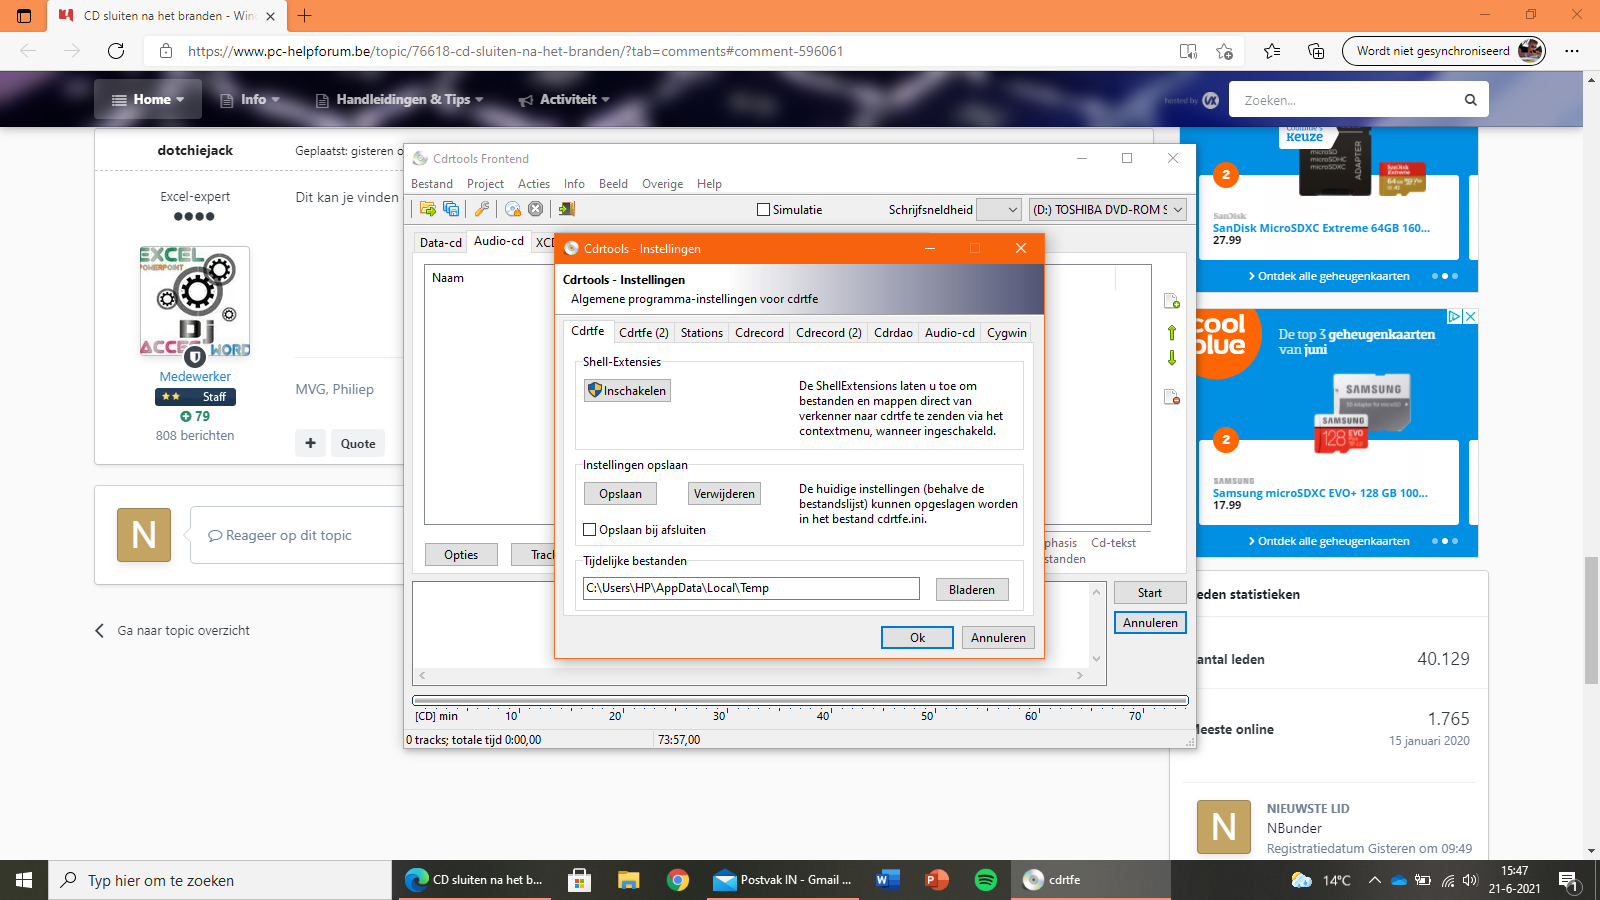Click the burn disc toolbar icon
Image resolution: width=1600 pixels, height=900 pixels.
pyautogui.click(x=513, y=209)
